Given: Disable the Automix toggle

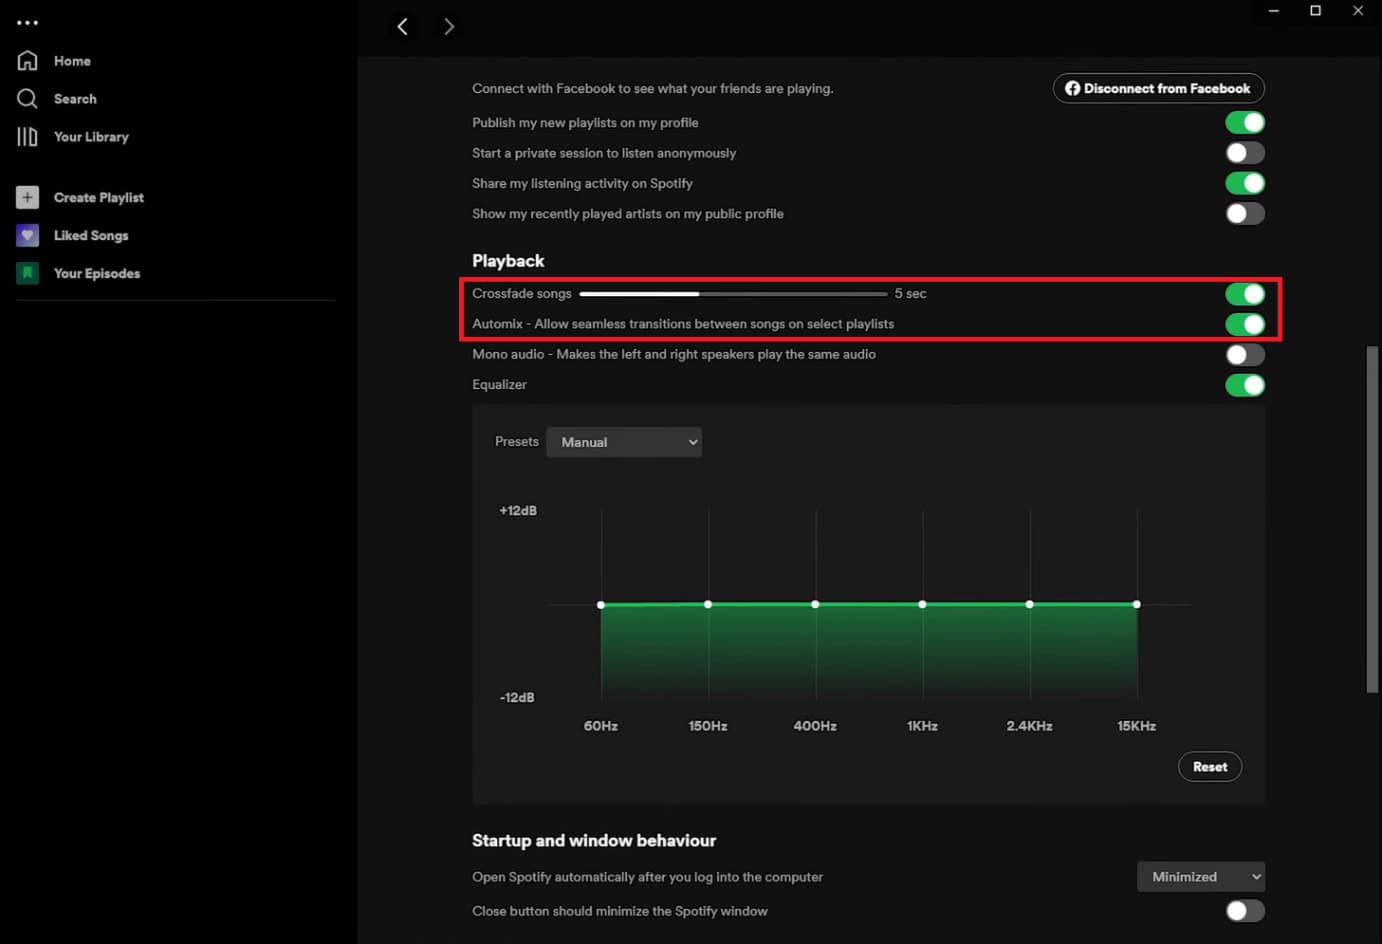Looking at the screenshot, I should pyautogui.click(x=1245, y=324).
